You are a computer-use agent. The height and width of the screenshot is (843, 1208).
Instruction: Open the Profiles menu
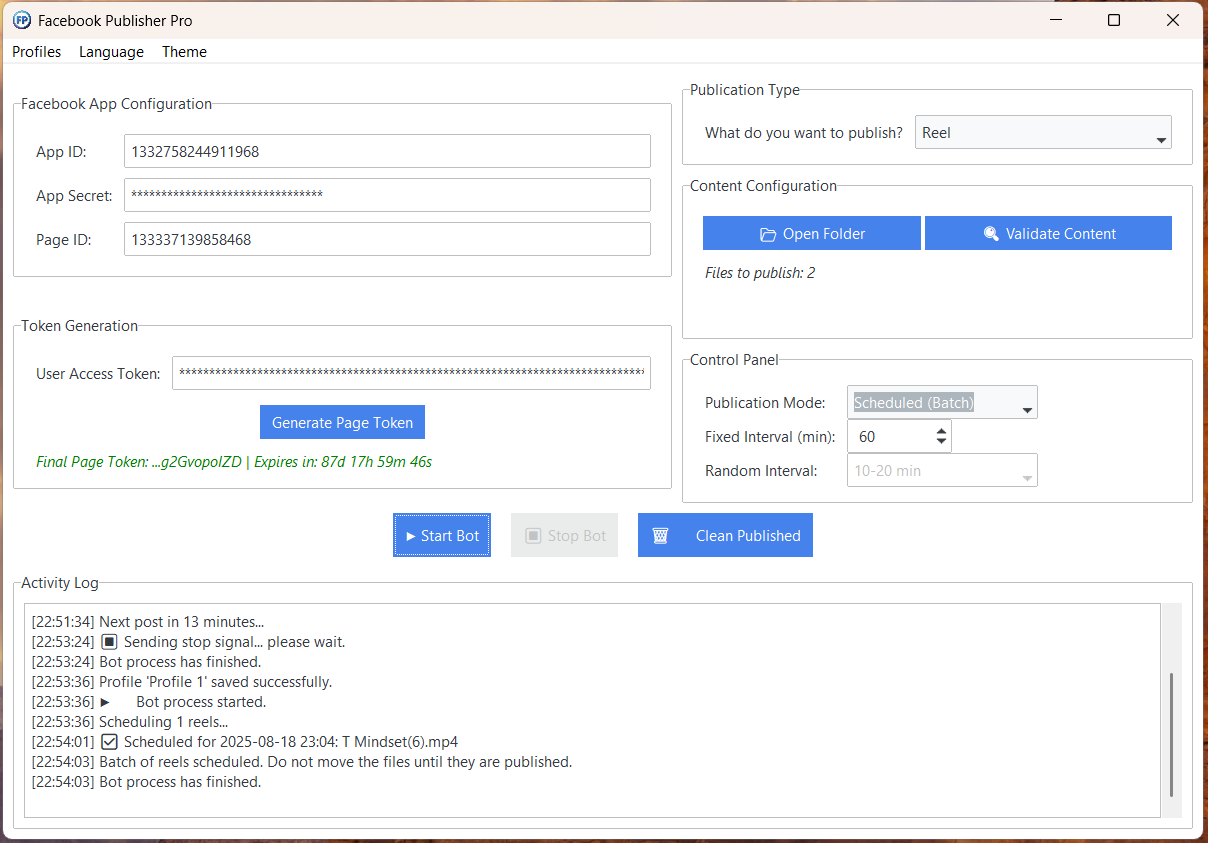(37, 52)
